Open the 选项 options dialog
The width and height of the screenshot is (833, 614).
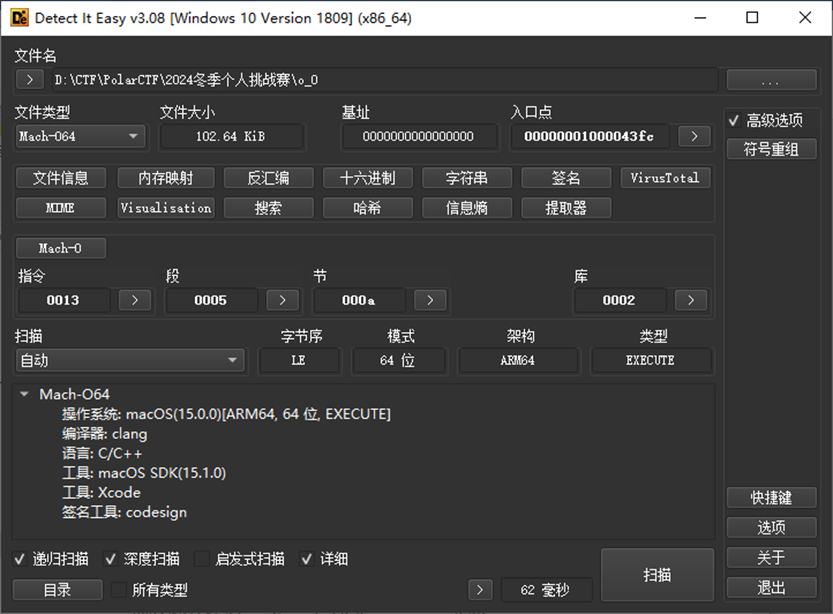pyautogui.click(x=771, y=527)
